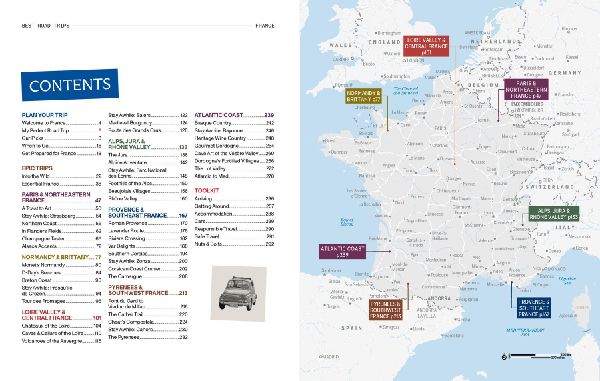This screenshot has width=600, height=381.
Task: Click Route des Grands Crus entry
Action: 148,130
